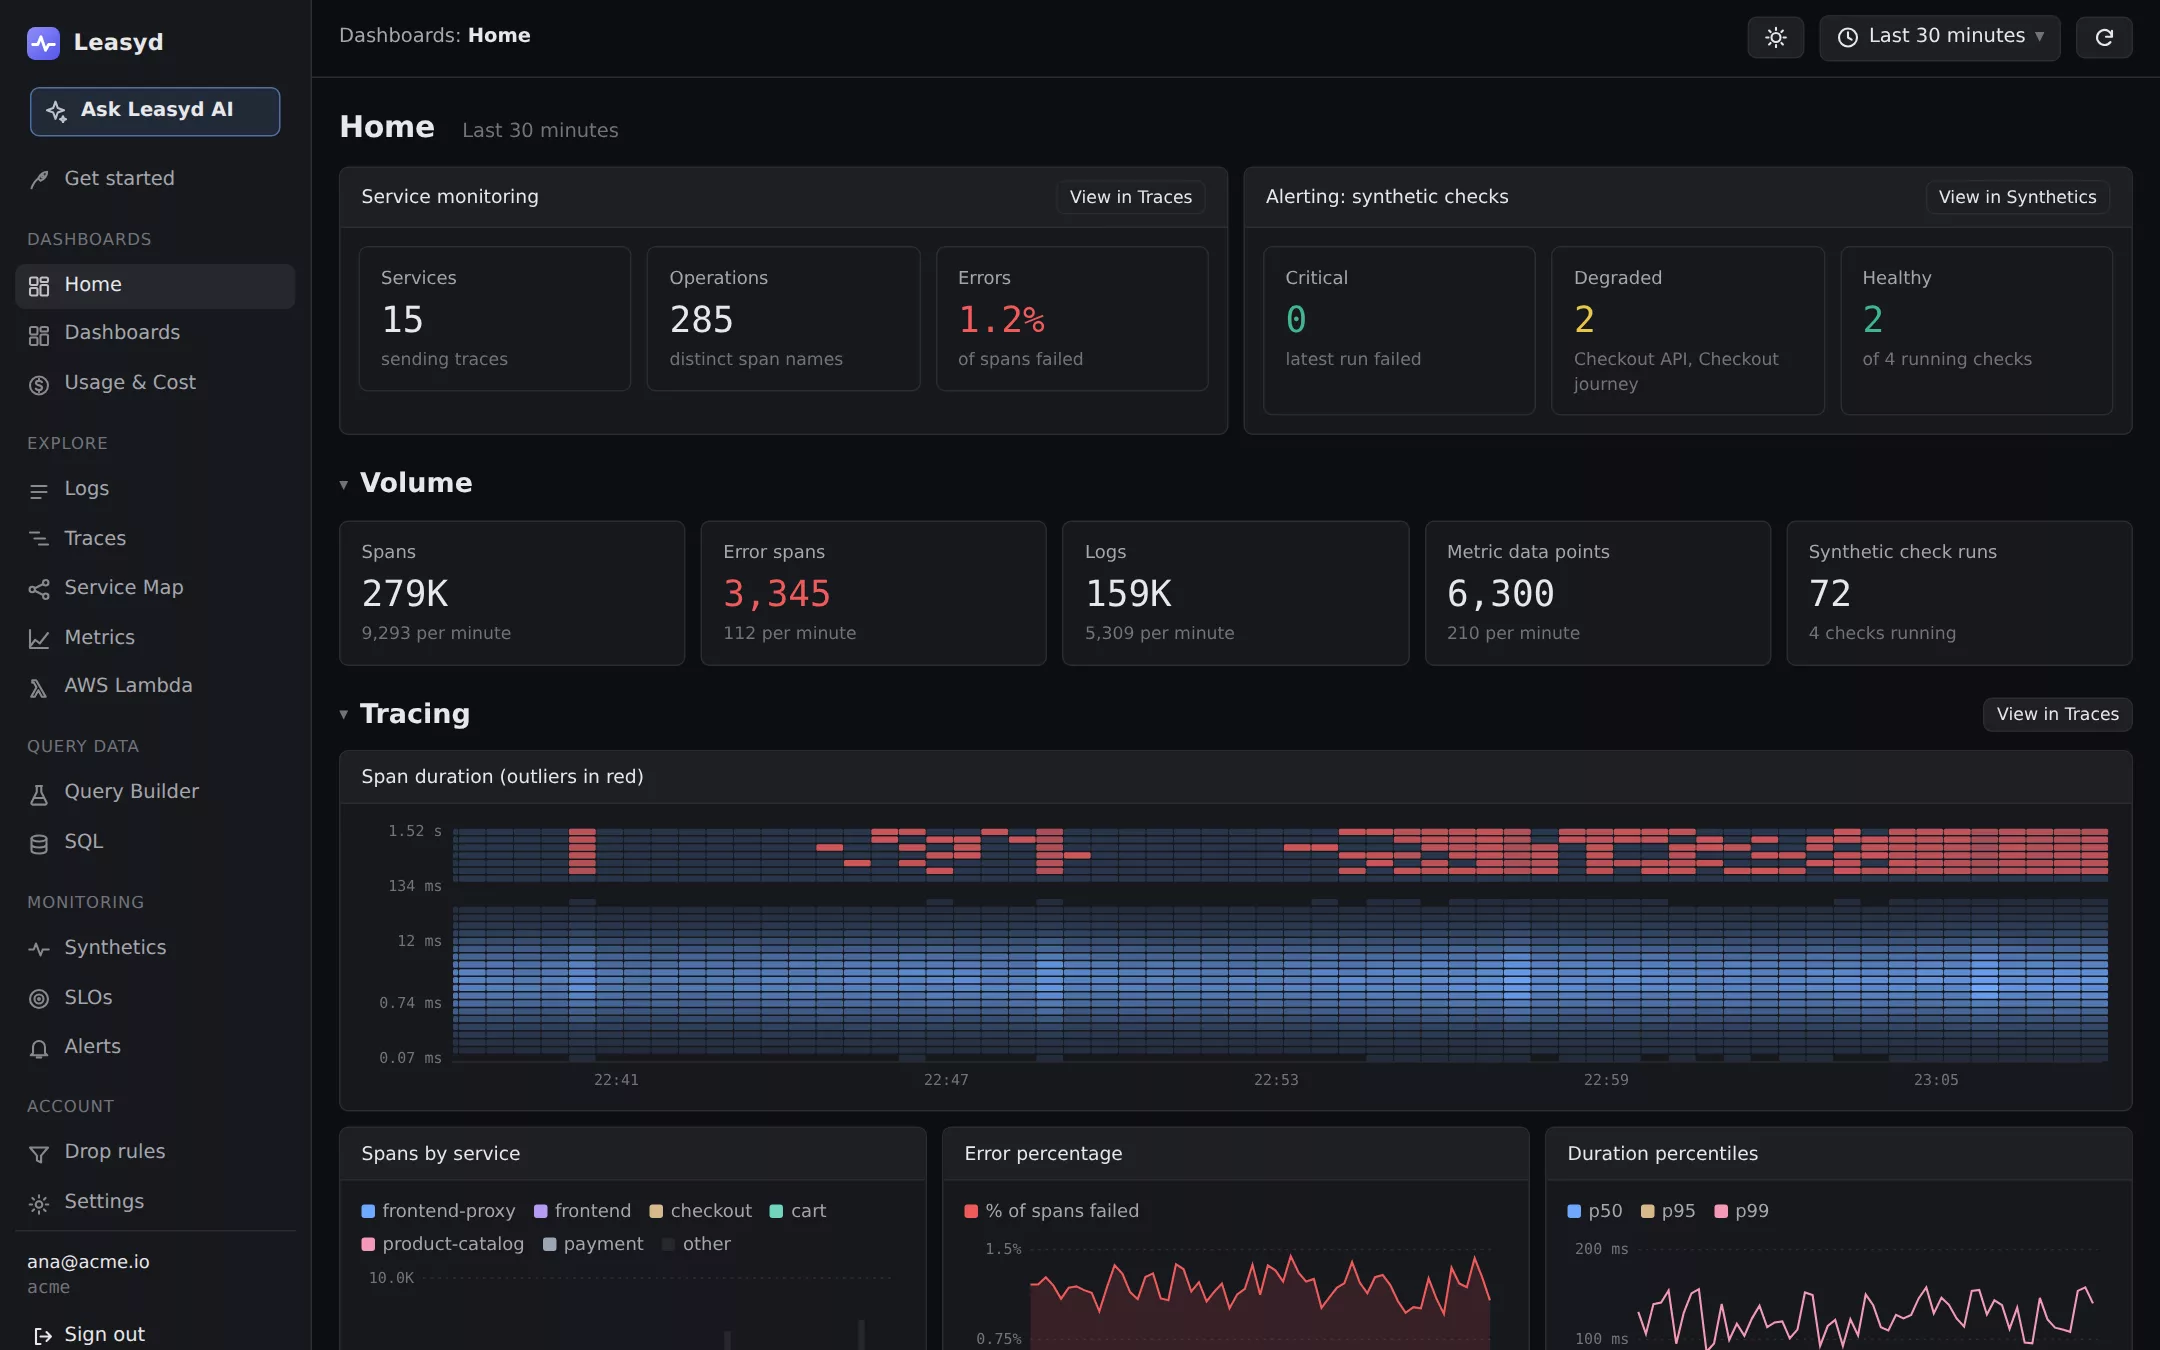The height and width of the screenshot is (1350, 2160).
Task: Toggle the frontend-proxy legend swatch
Action: (x=368, y=1211)
